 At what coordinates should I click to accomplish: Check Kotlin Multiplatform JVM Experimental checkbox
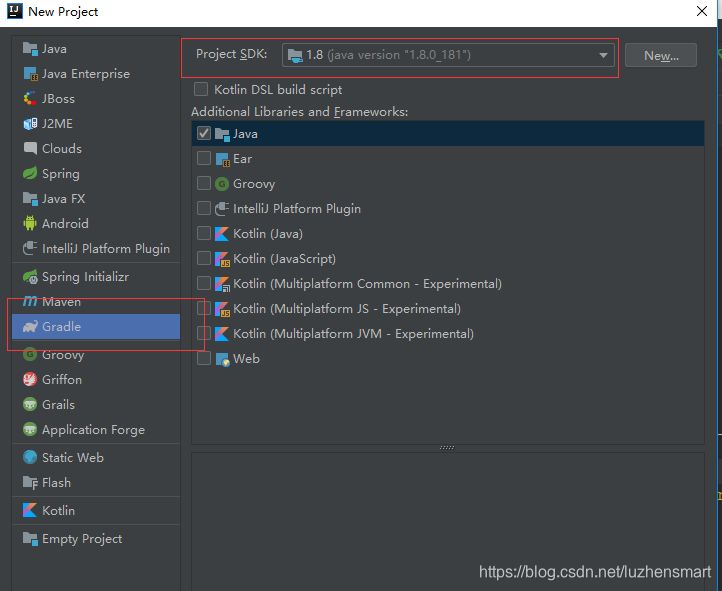[x=204, y=333]
